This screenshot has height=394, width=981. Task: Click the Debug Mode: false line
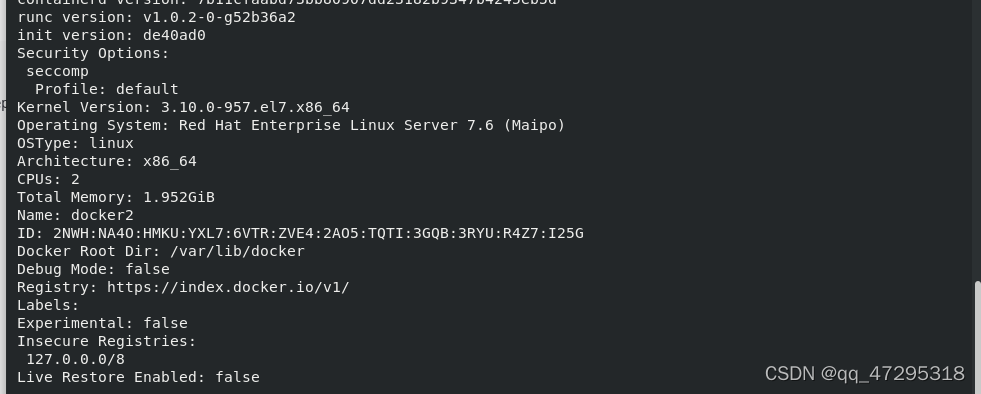click(93, 269)
